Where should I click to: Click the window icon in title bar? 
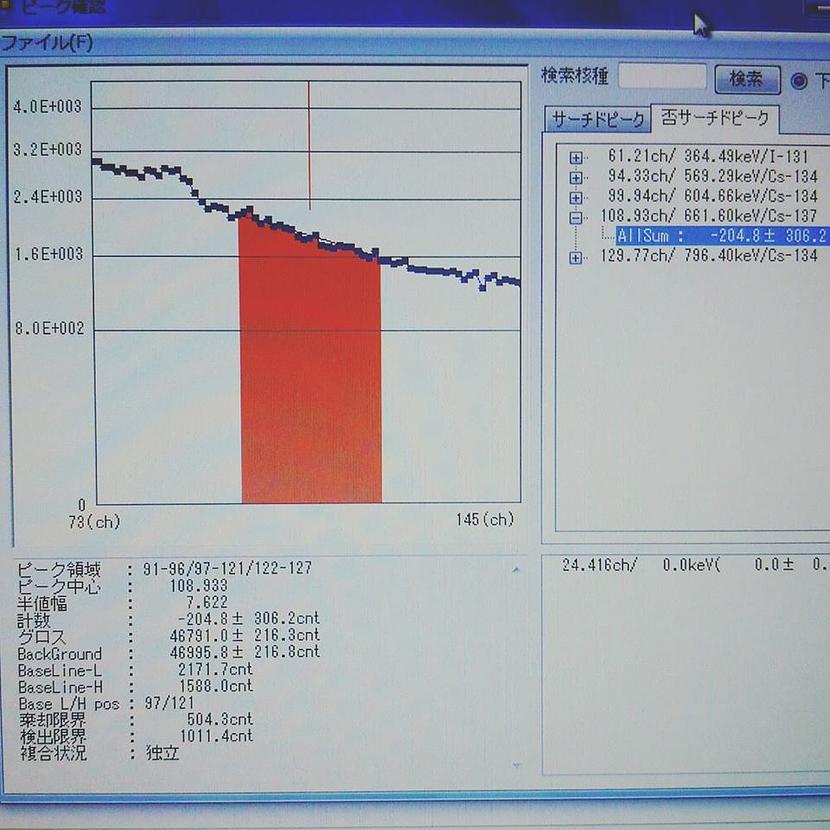coord(8,5)
